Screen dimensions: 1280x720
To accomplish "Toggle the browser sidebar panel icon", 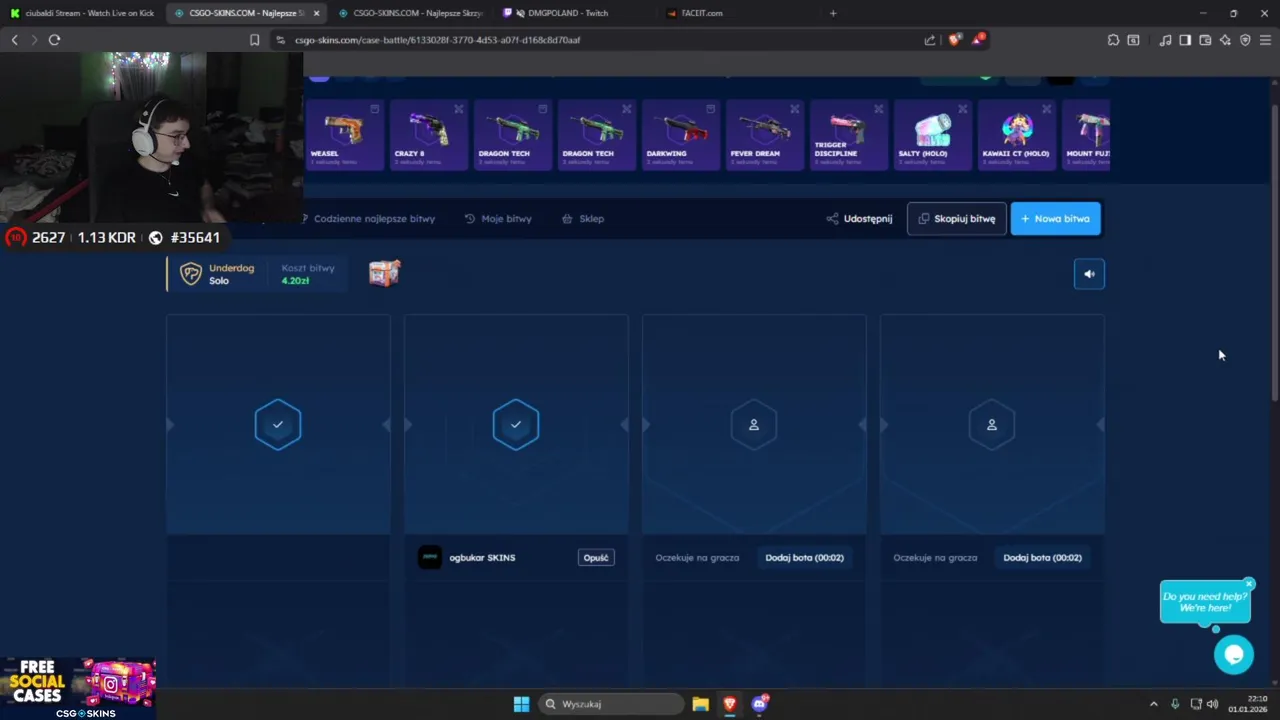I will point(1185,40).
